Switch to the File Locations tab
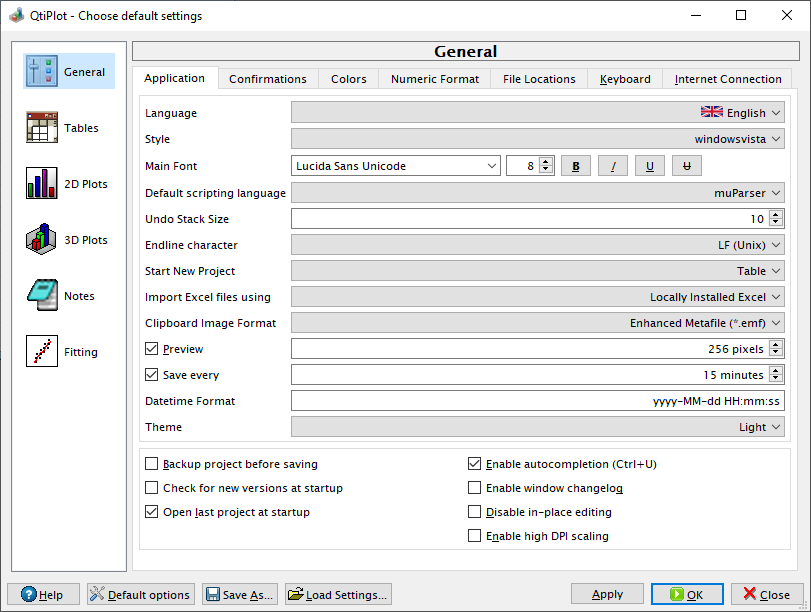This screenshot has width=811, height=612. pyautogui.click(x=539, y=79)
